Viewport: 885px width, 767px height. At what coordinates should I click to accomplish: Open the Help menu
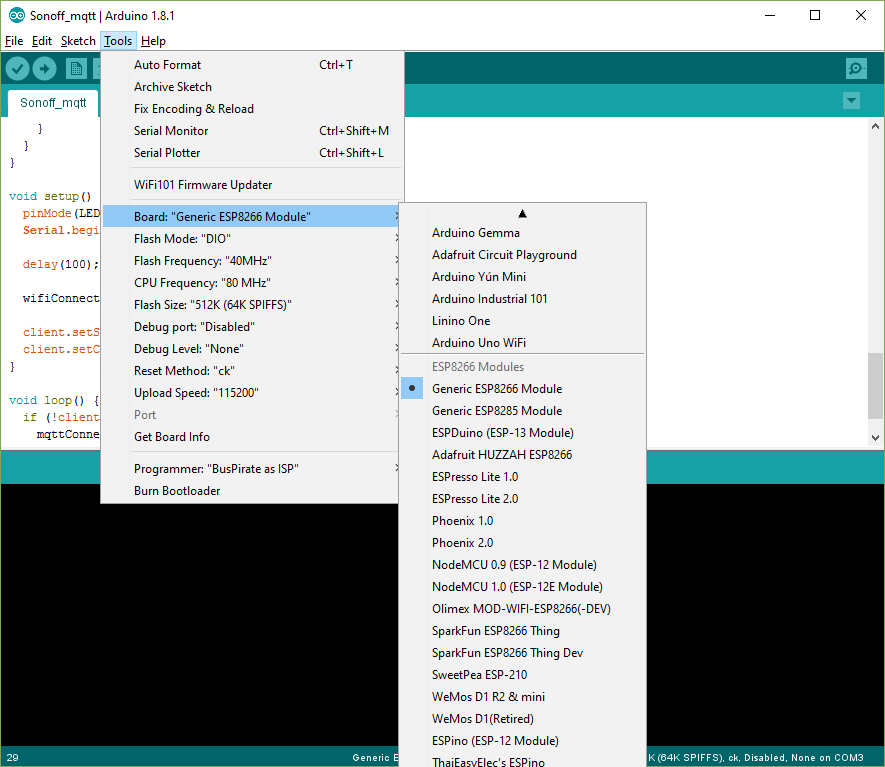(x=153, y=41)
